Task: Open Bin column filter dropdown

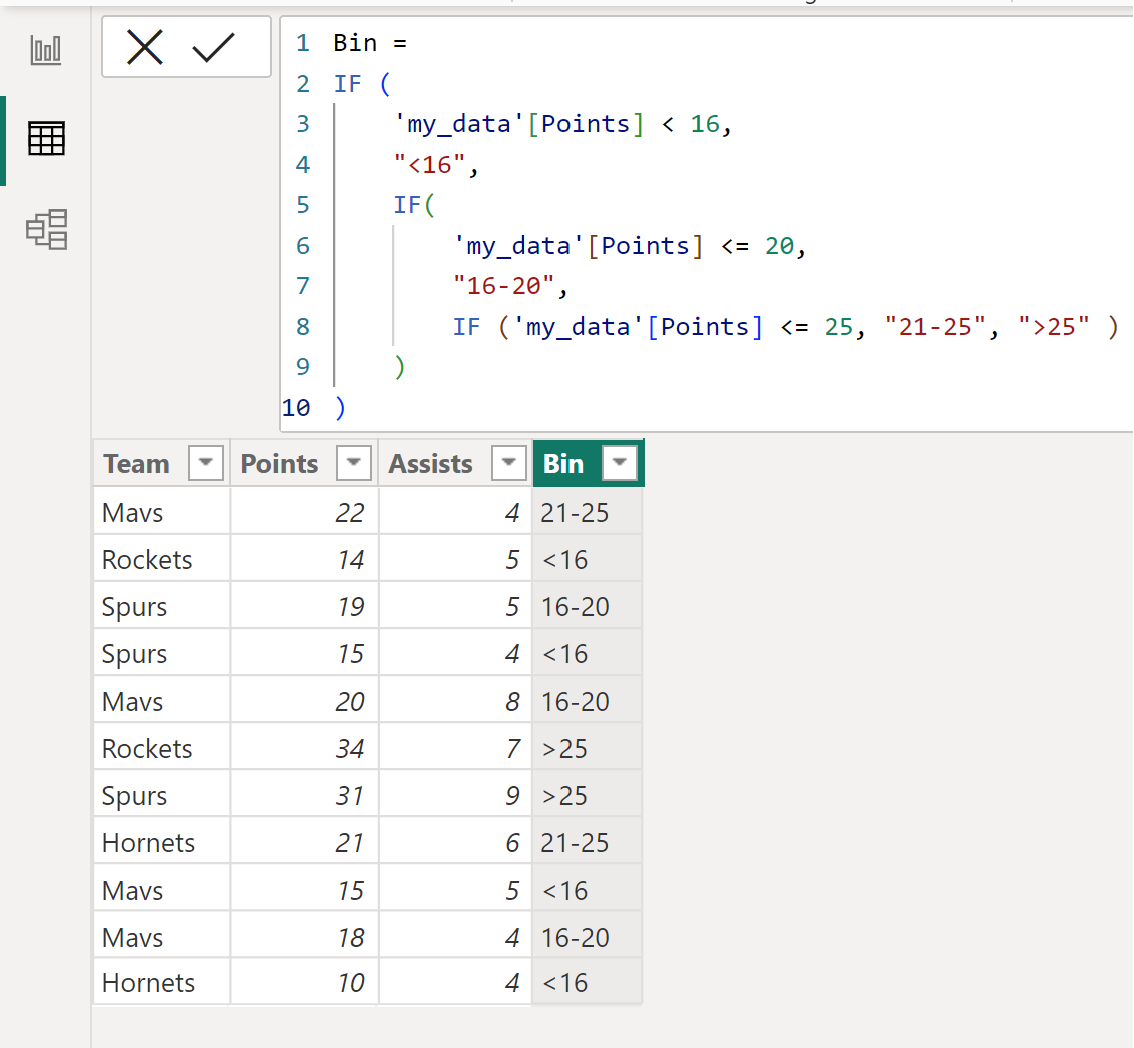Action: coord(620,463)
